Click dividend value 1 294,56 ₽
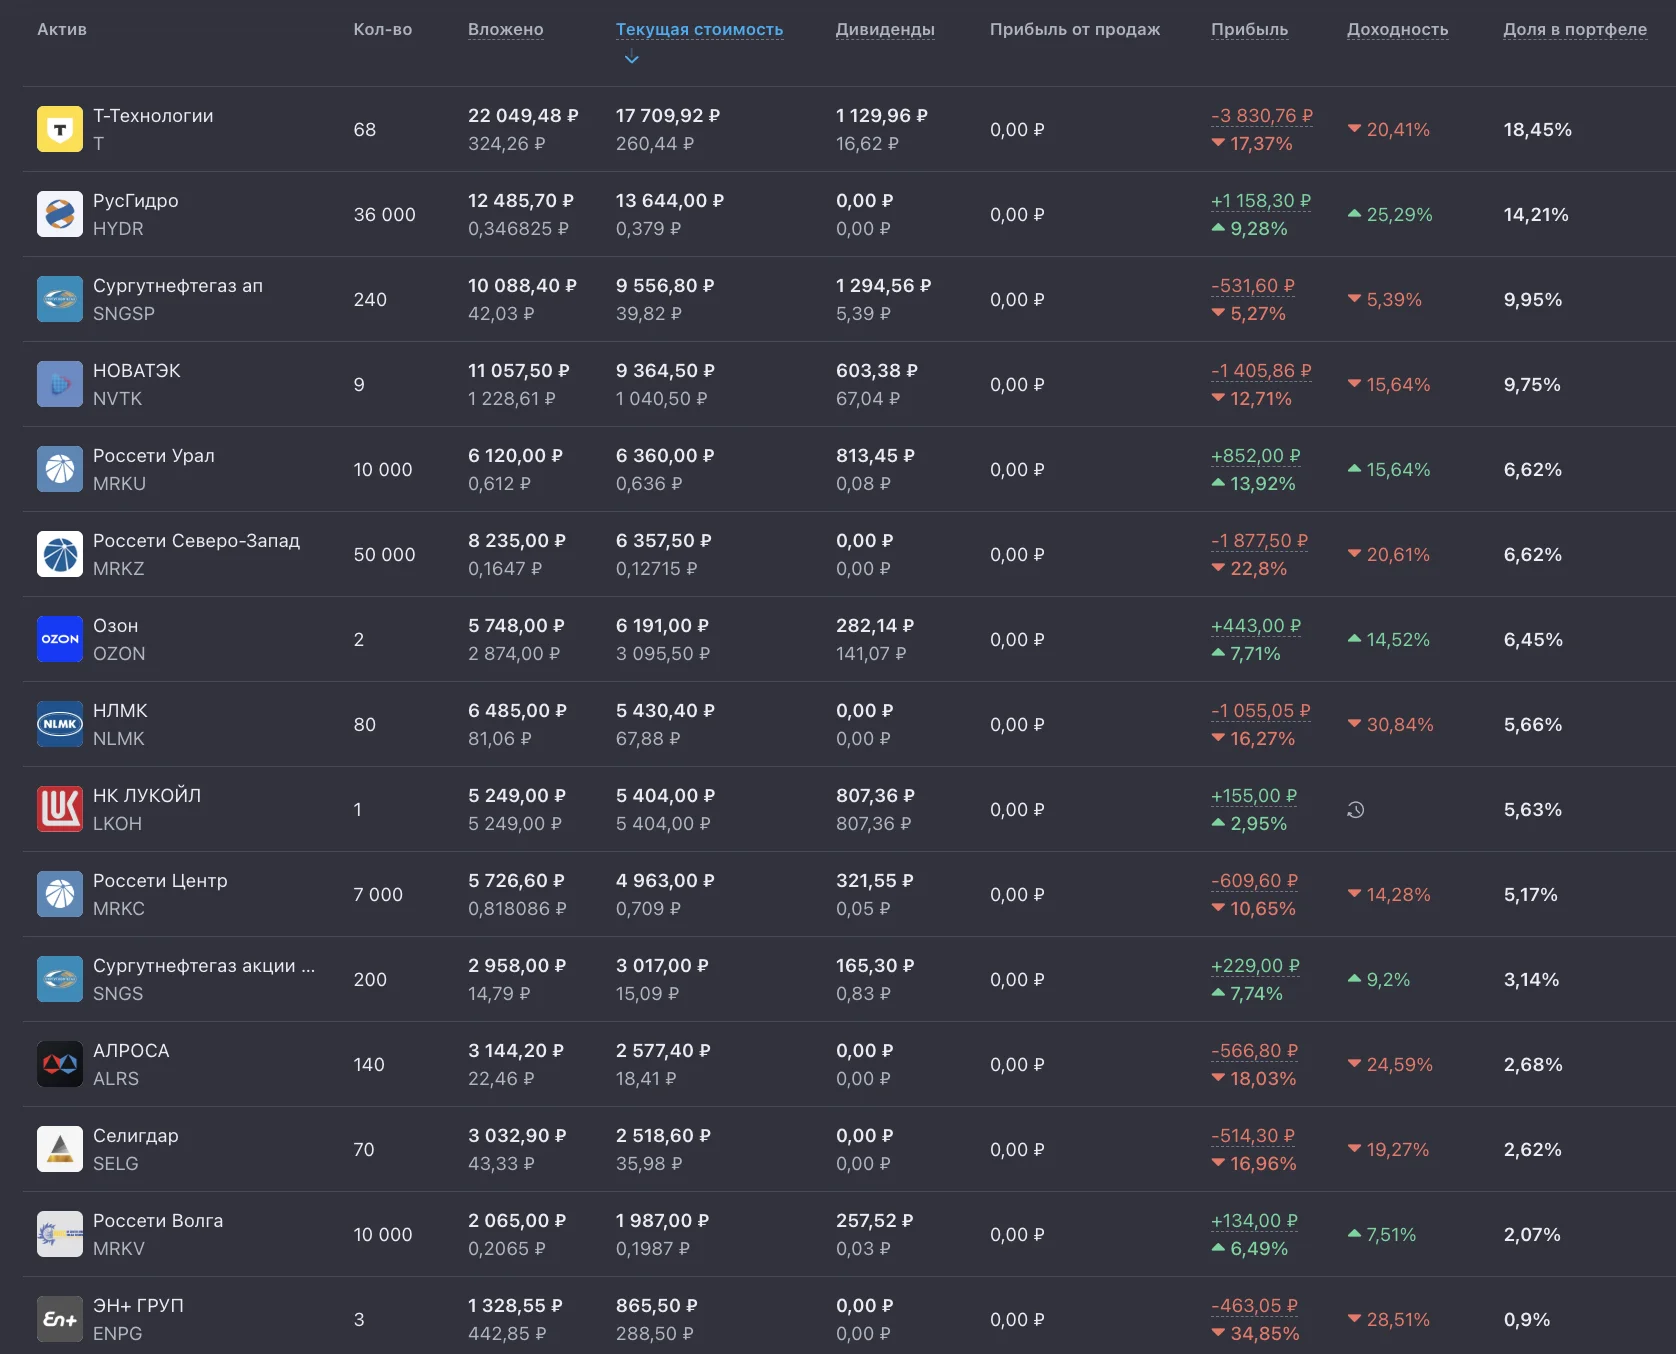This screenshot has height=1354, width=1676. (883, 286)
